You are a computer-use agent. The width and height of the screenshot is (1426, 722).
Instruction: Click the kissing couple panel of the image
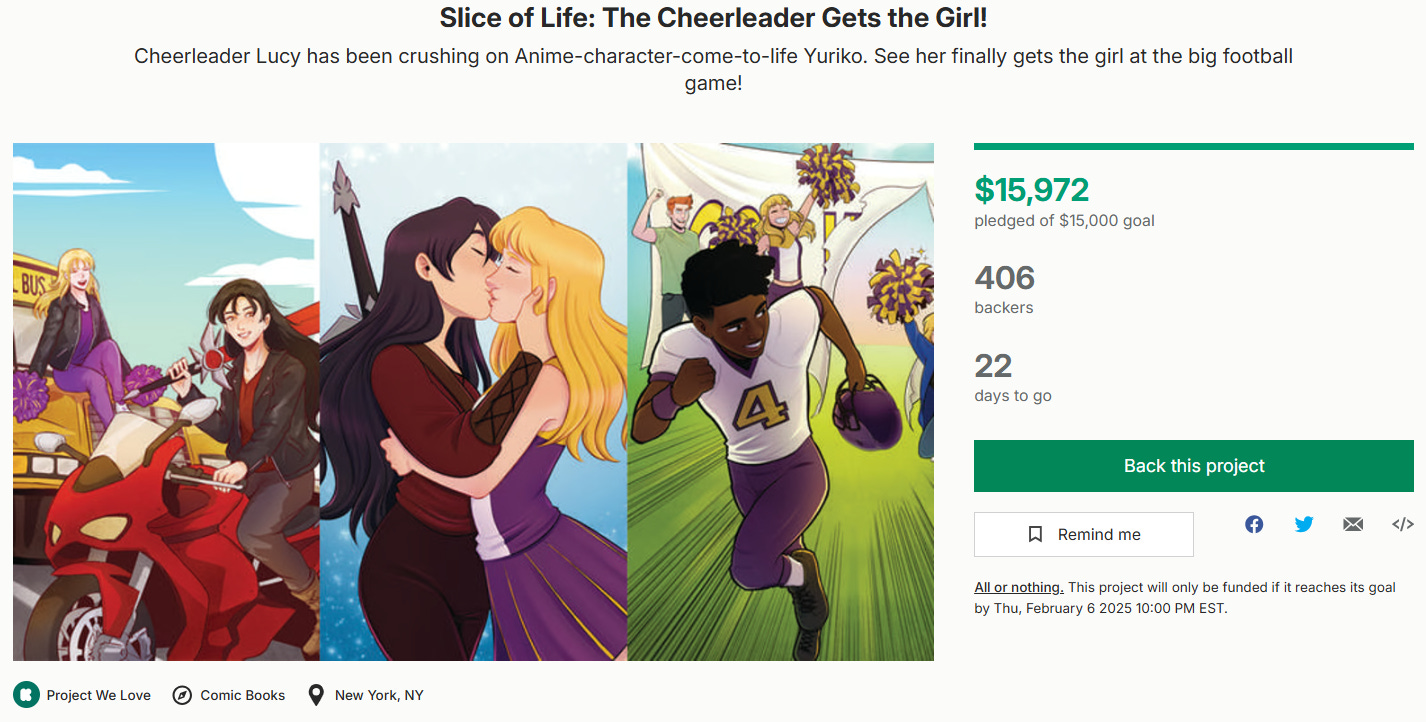tap(473, 402)
